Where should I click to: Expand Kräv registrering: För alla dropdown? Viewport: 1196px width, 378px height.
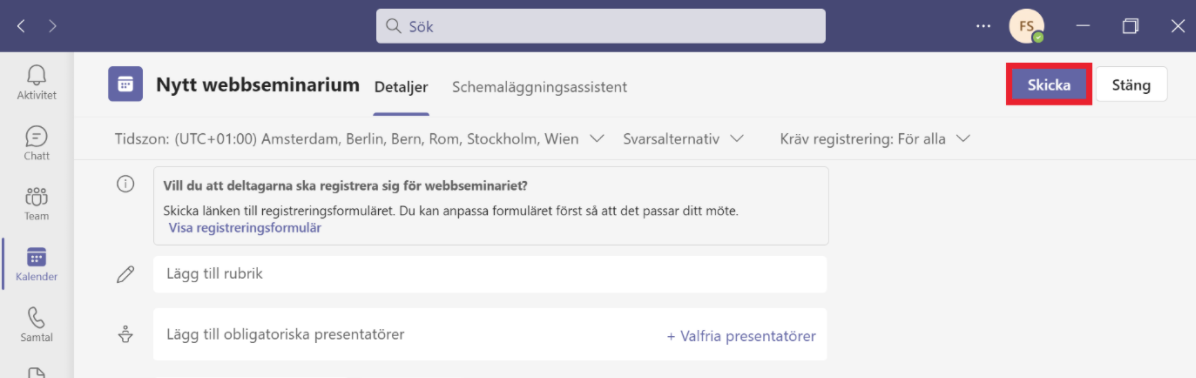875,139
